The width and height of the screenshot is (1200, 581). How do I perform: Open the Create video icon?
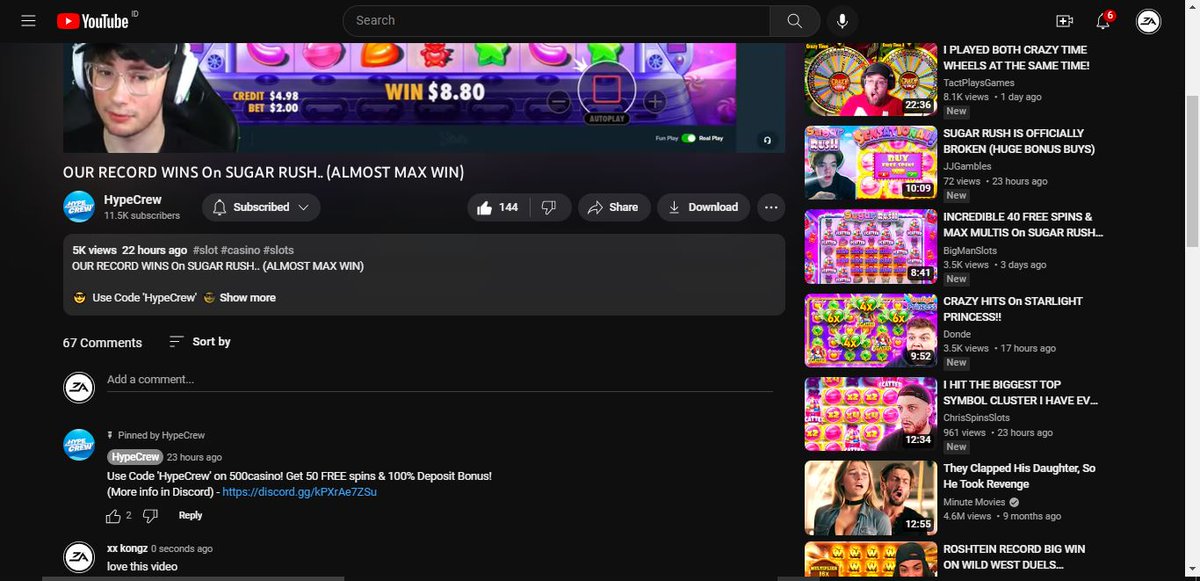(1064, 21)
